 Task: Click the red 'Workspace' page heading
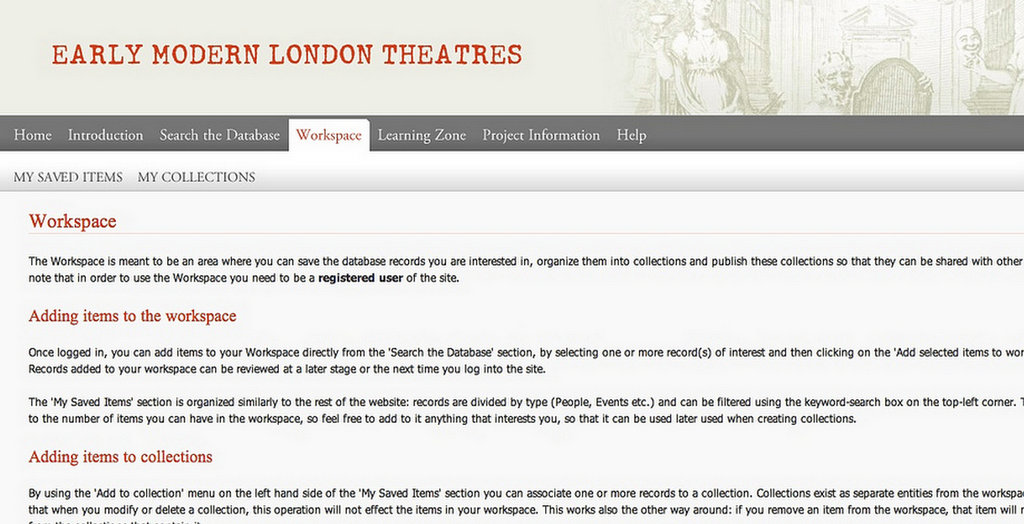[x=72, y=221]
